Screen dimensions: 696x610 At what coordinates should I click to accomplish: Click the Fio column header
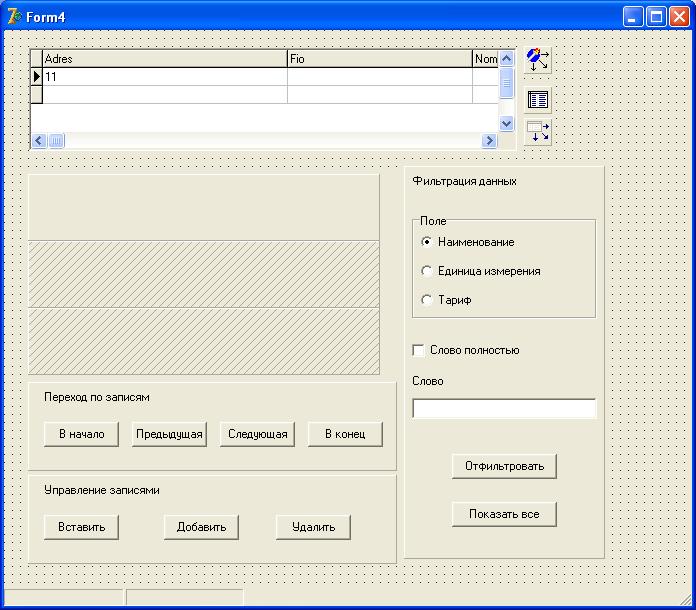point(379,59)
